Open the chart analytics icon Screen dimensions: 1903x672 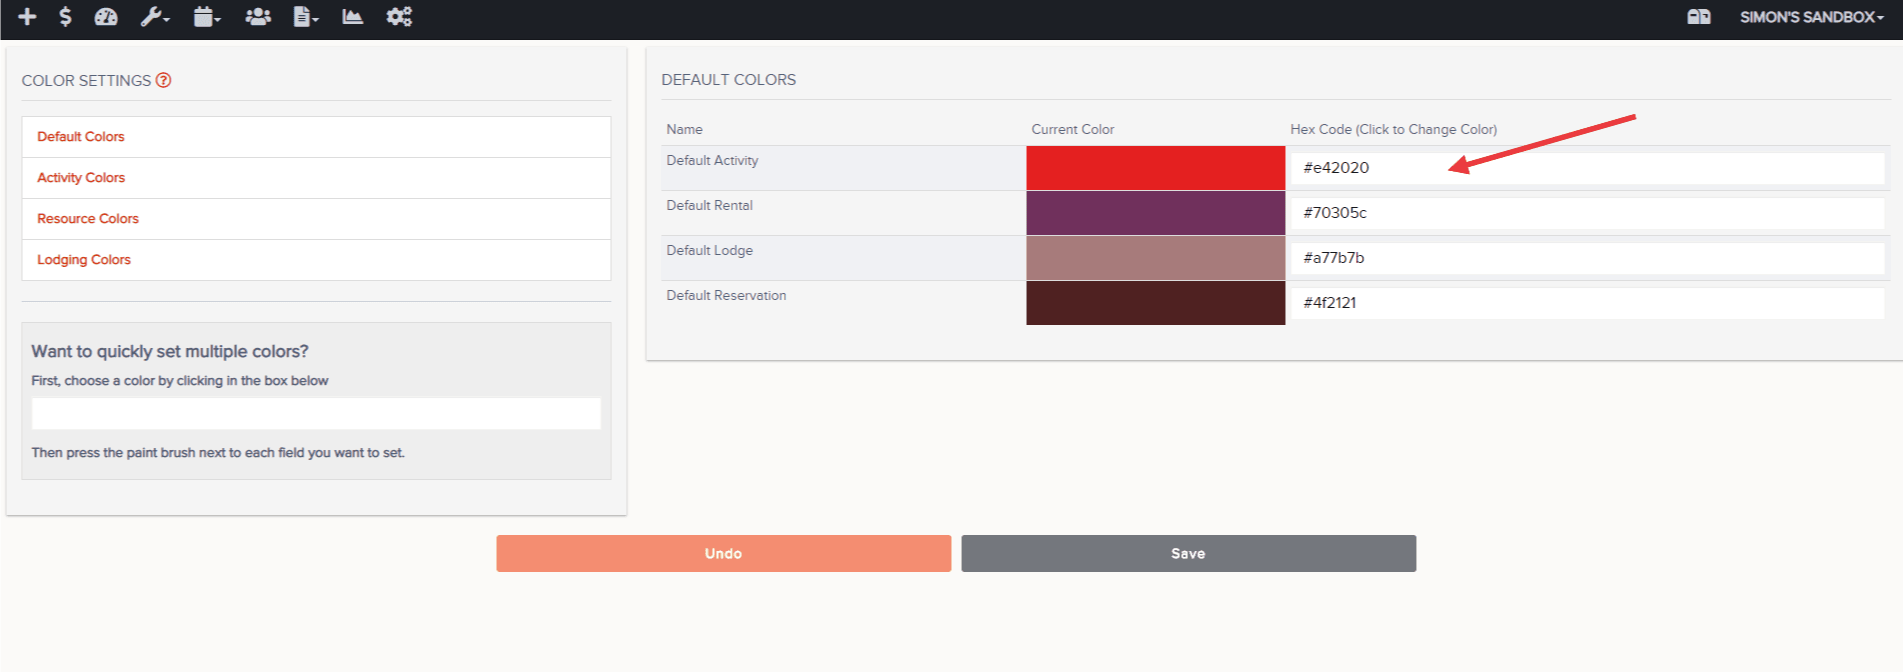click(352, 16)
